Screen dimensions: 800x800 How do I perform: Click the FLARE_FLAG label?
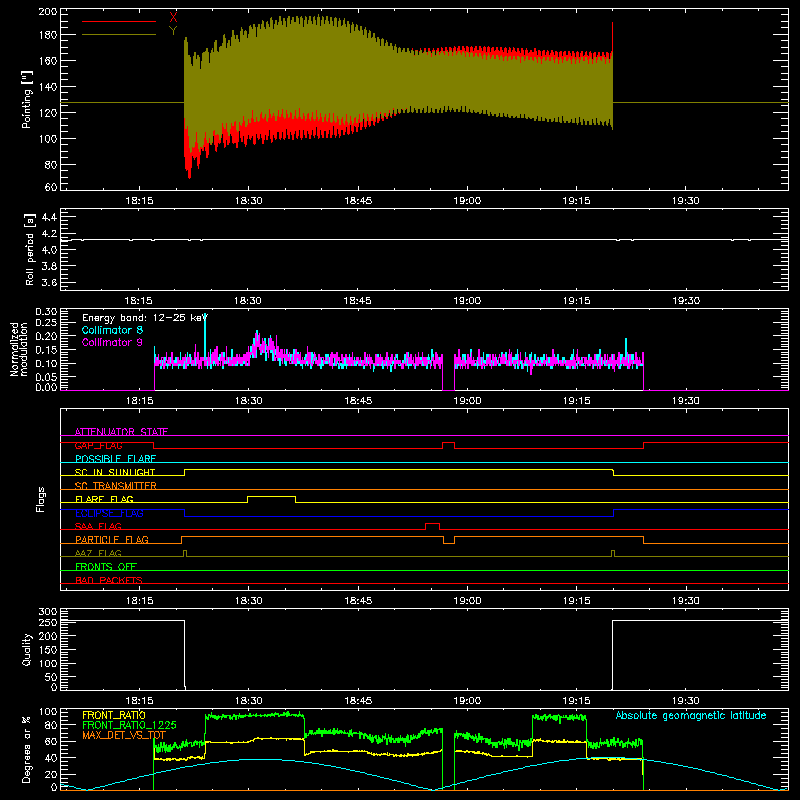[104, 499]
